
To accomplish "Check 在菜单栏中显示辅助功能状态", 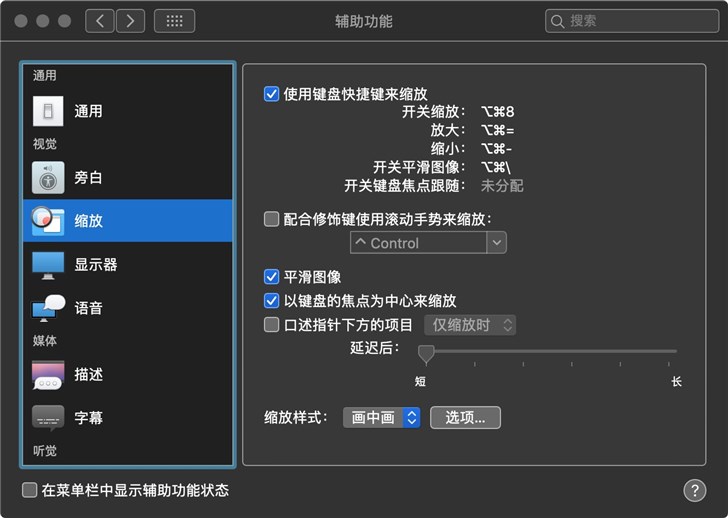I will (x=30, y=490).
